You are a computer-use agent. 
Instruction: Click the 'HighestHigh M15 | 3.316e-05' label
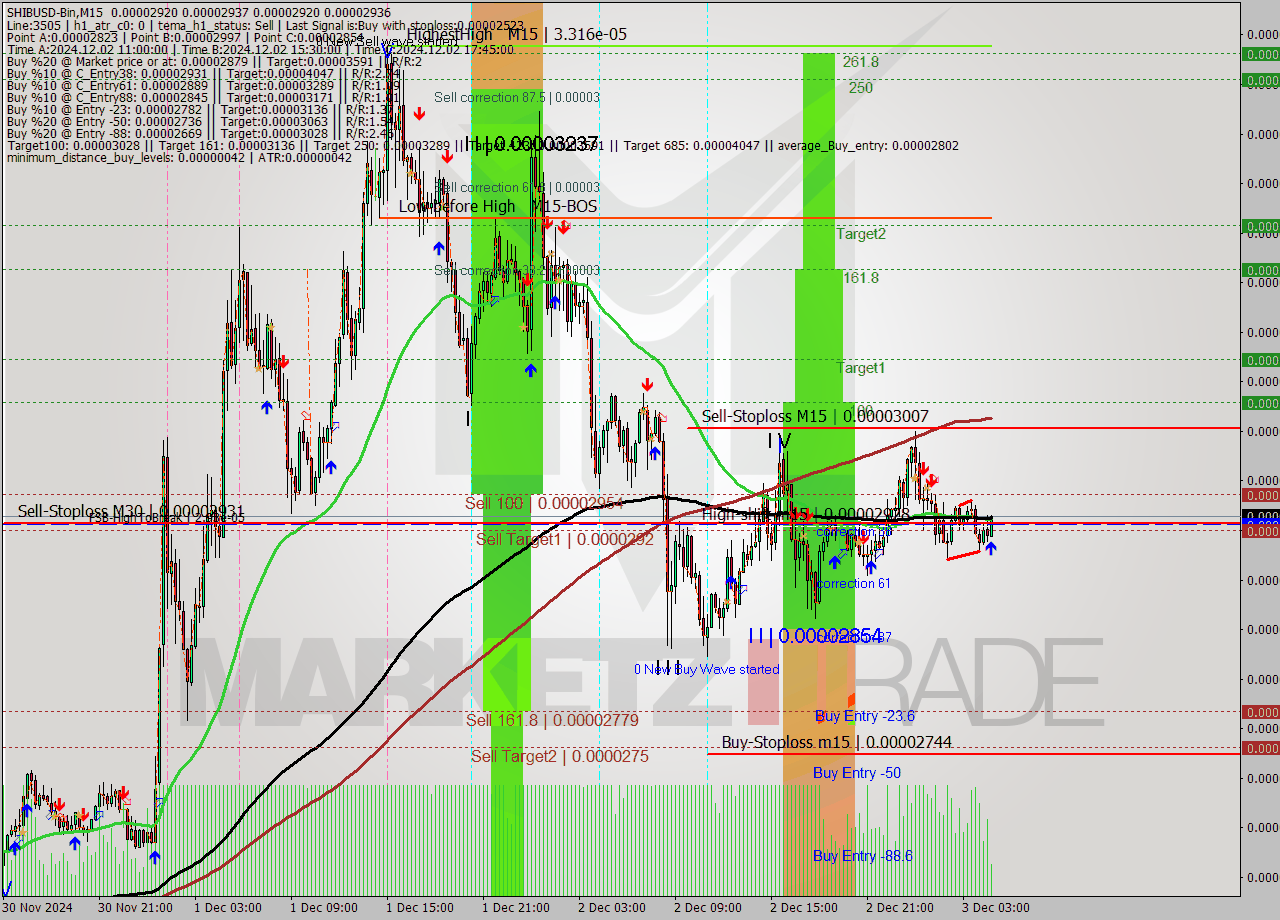517,34
